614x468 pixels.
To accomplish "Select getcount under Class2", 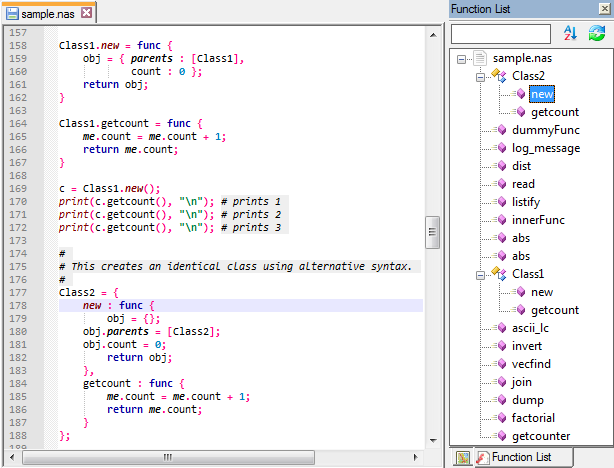I will pos(555,112).
